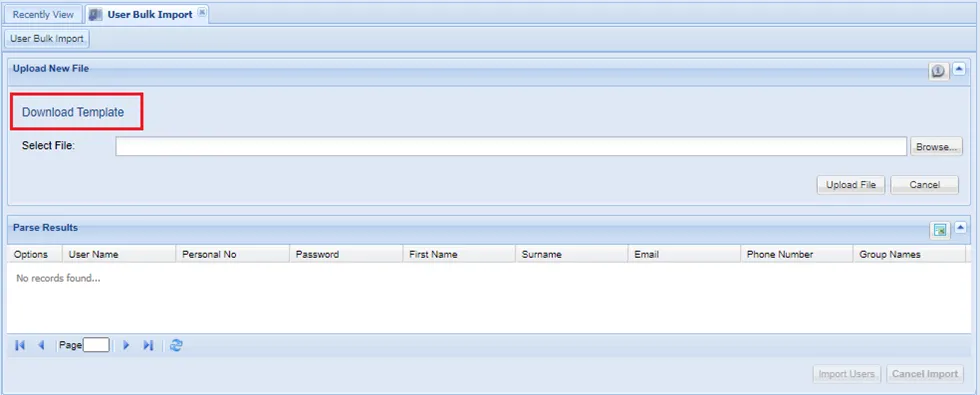Click the export icon in Parse Results
This screenshot has height=395, width=980.
[x=939, y=231]
